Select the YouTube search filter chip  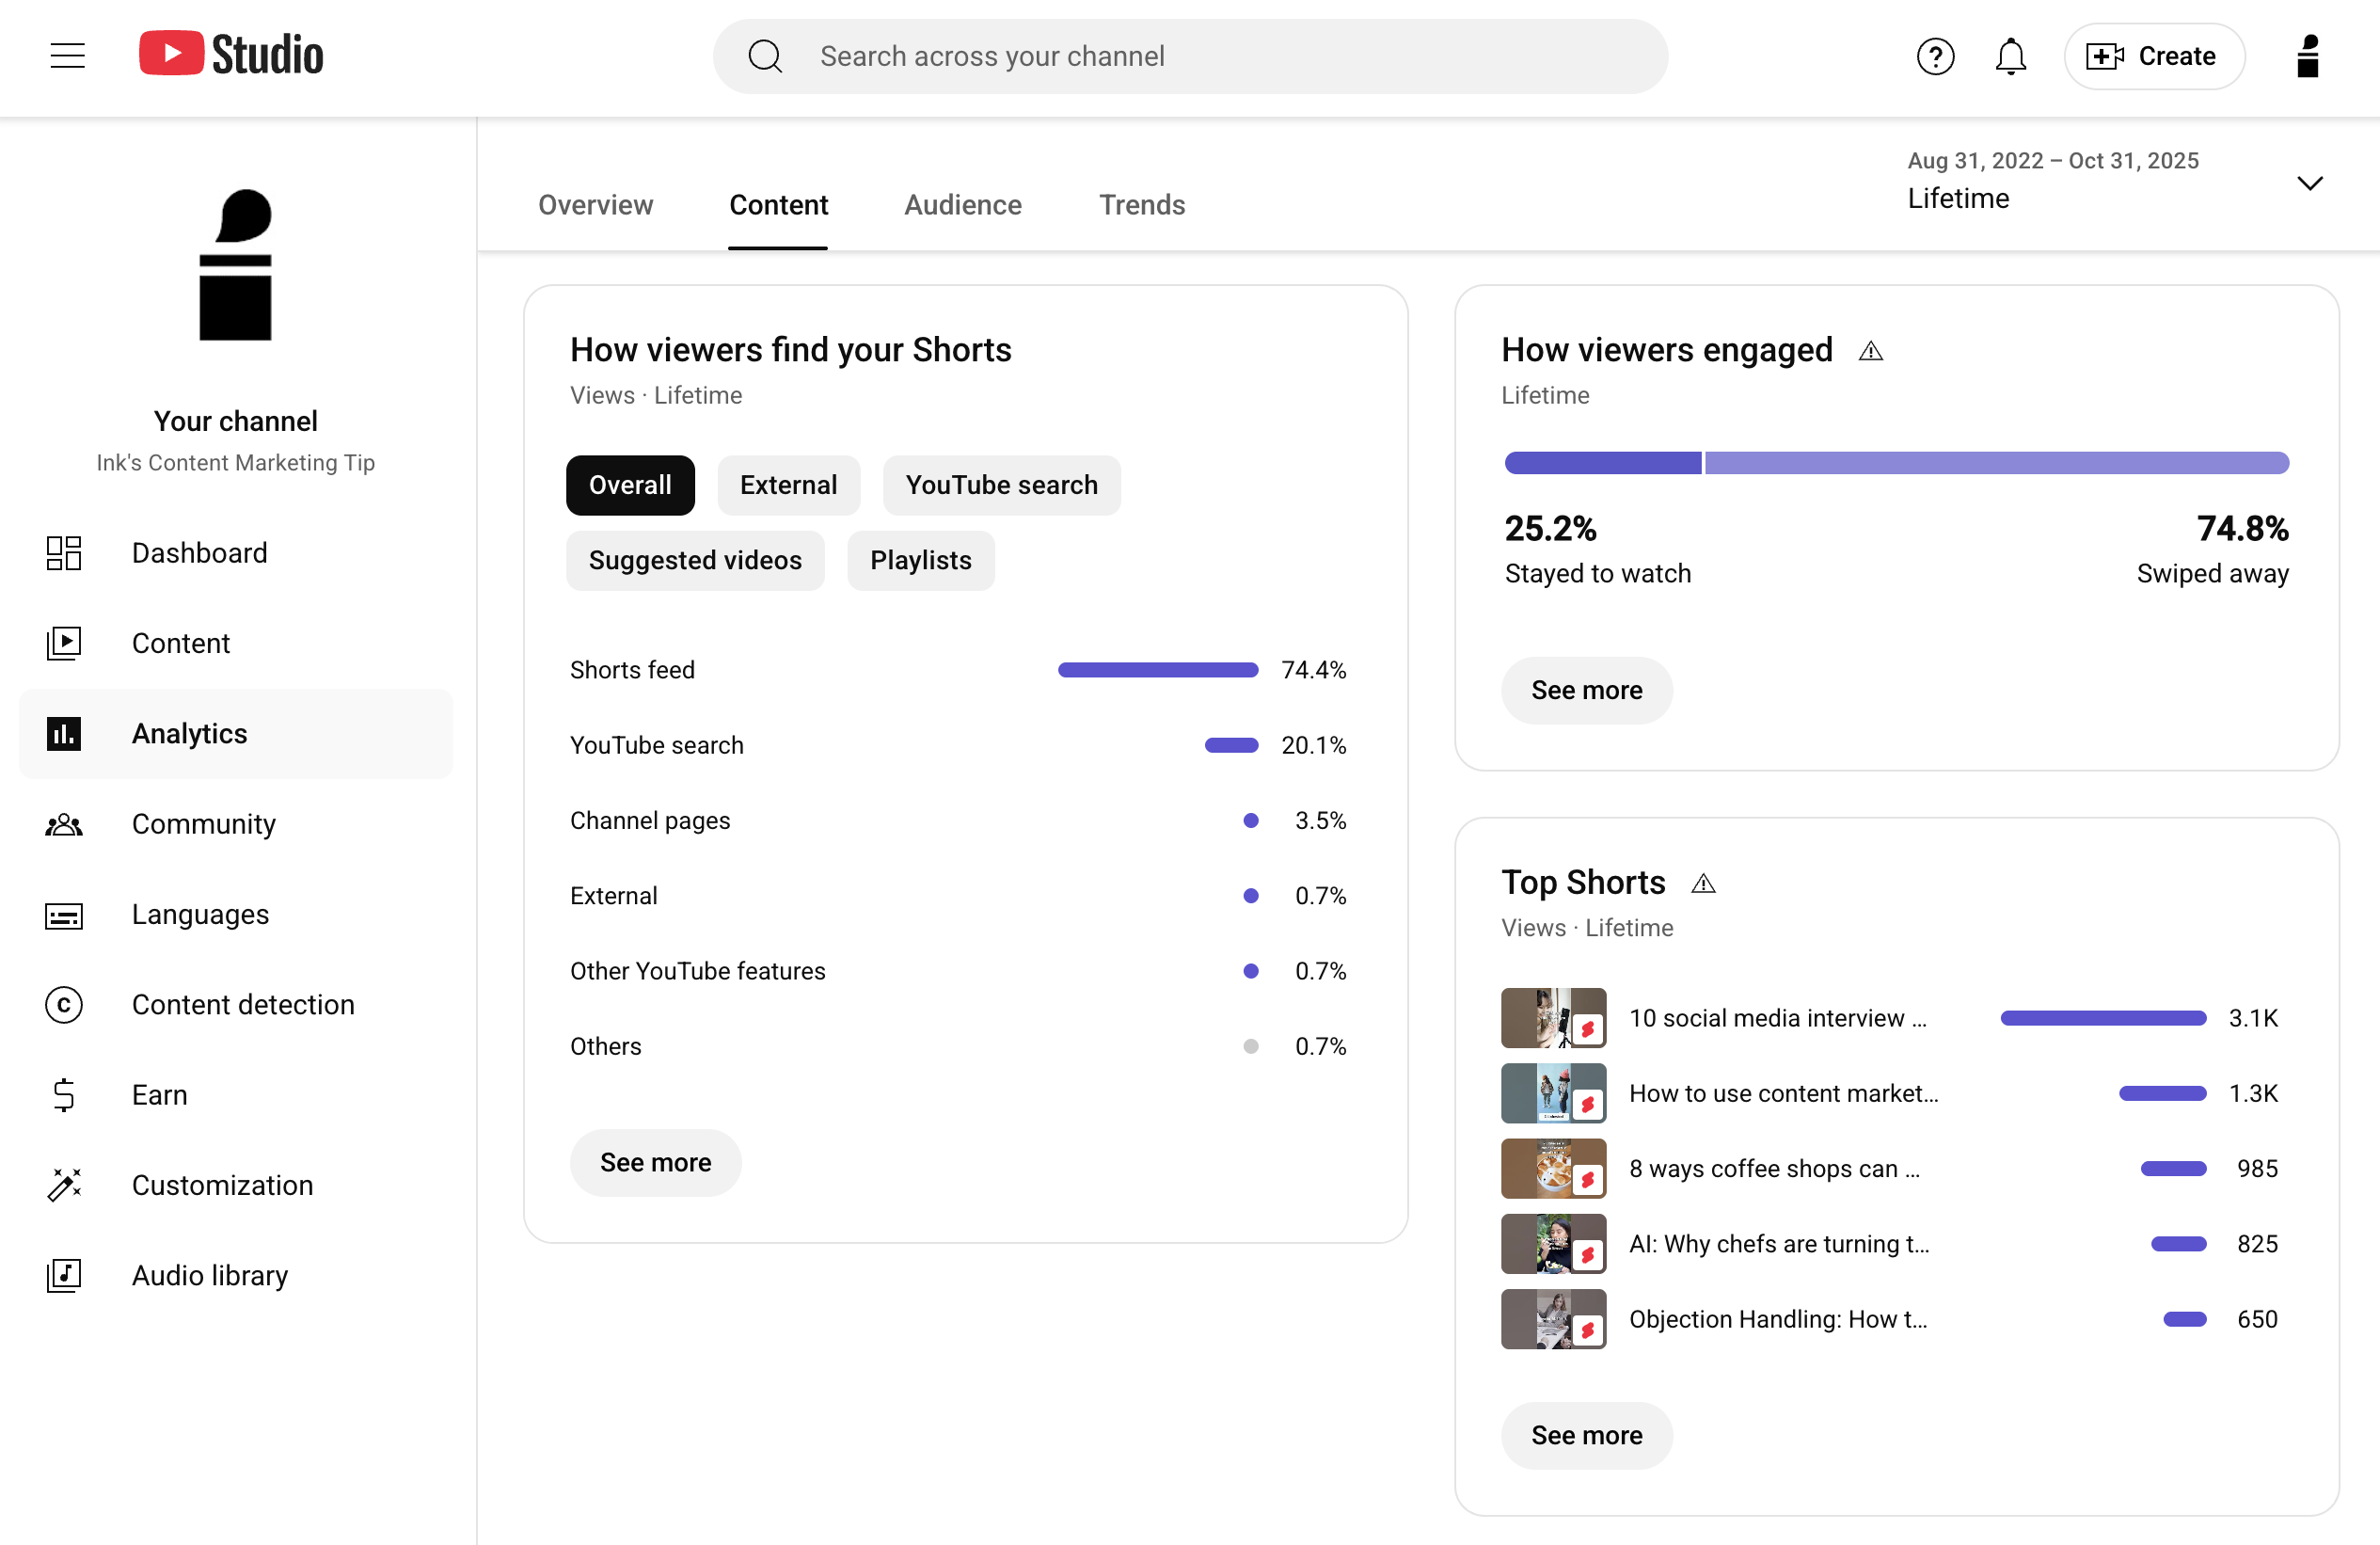pyautogui.click(x=1001, y=485)
